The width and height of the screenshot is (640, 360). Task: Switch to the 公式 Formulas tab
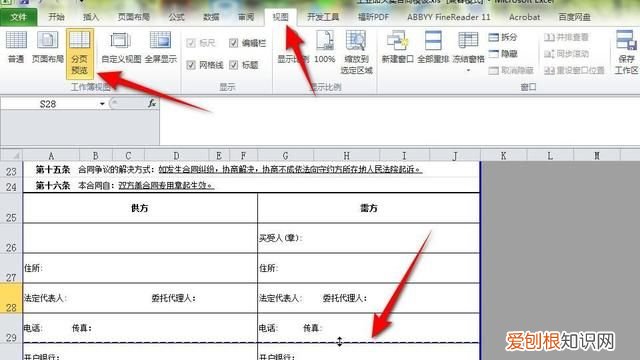[x=176, y=17]
